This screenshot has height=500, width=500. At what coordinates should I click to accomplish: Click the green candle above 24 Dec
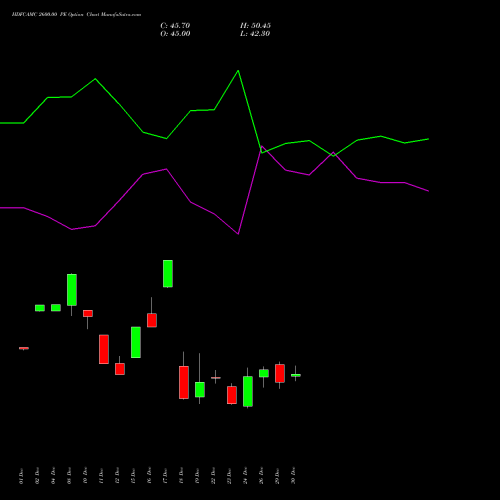coord(248,391)
